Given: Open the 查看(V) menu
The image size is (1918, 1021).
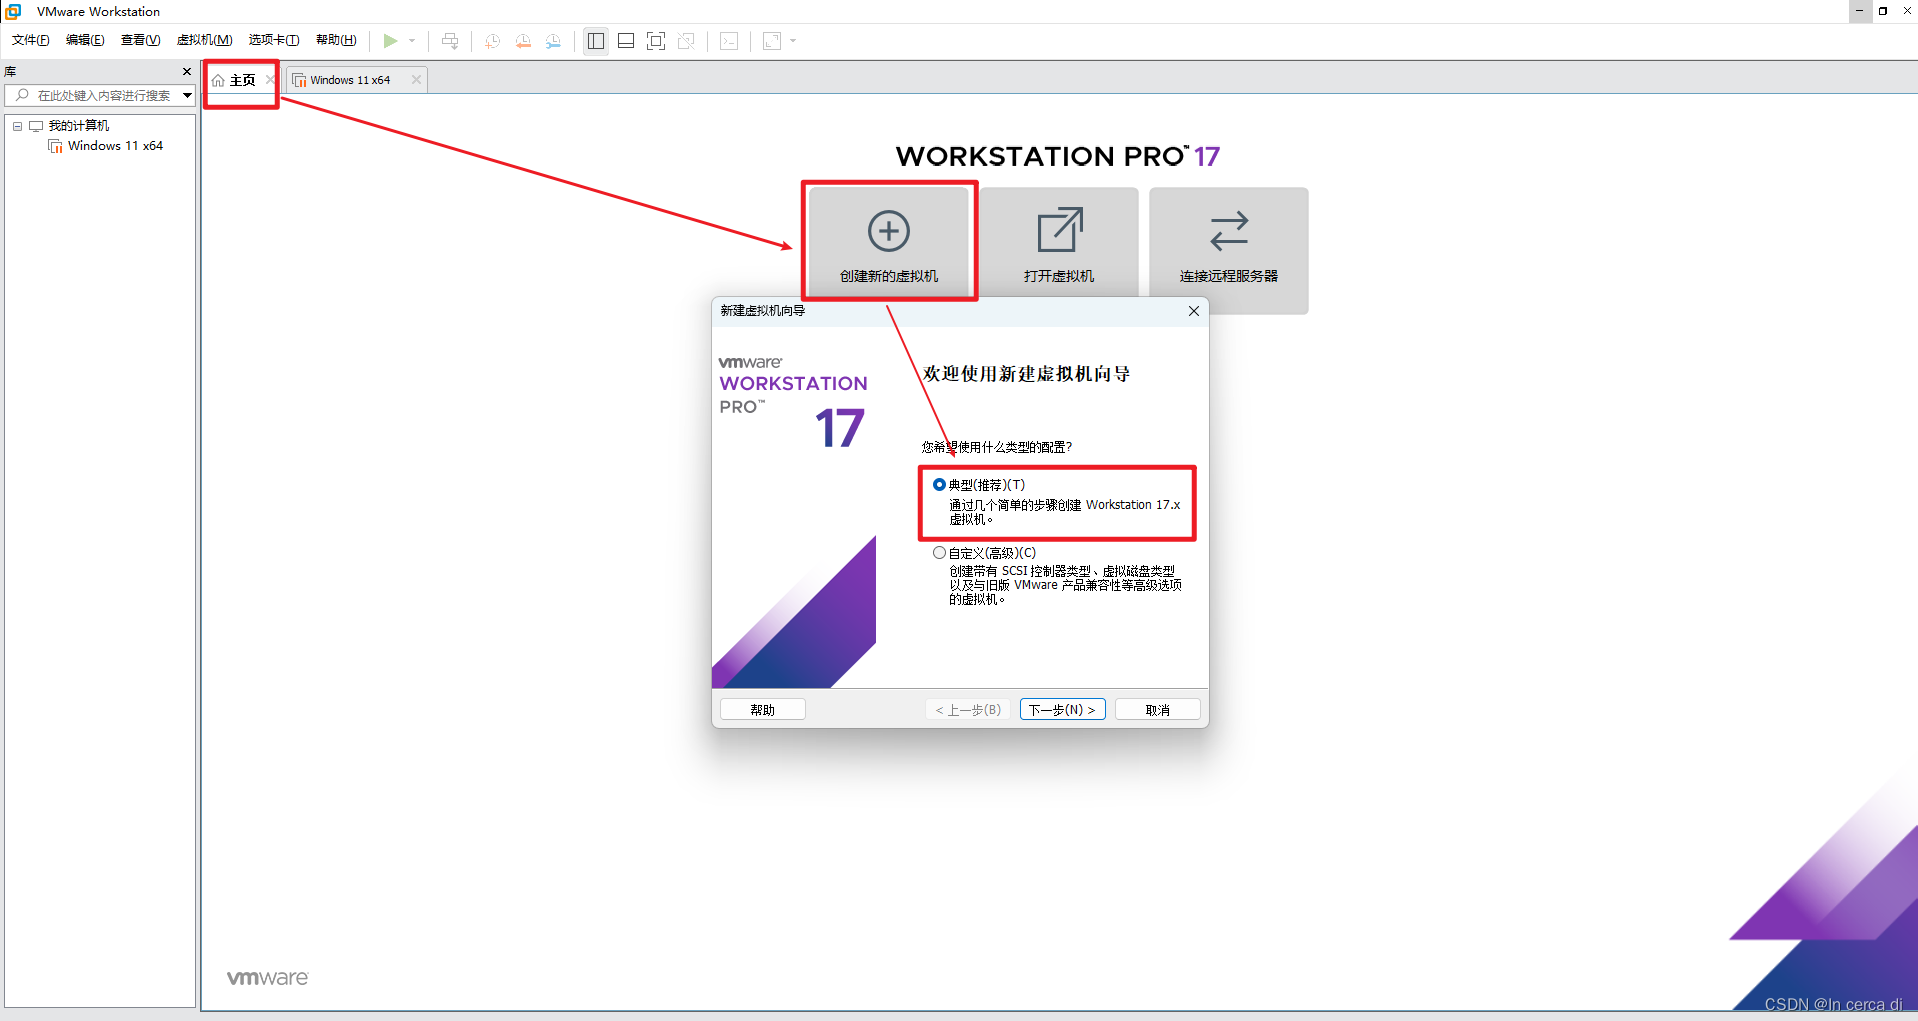Looking at the screenshot, I should tap(140, 40).
